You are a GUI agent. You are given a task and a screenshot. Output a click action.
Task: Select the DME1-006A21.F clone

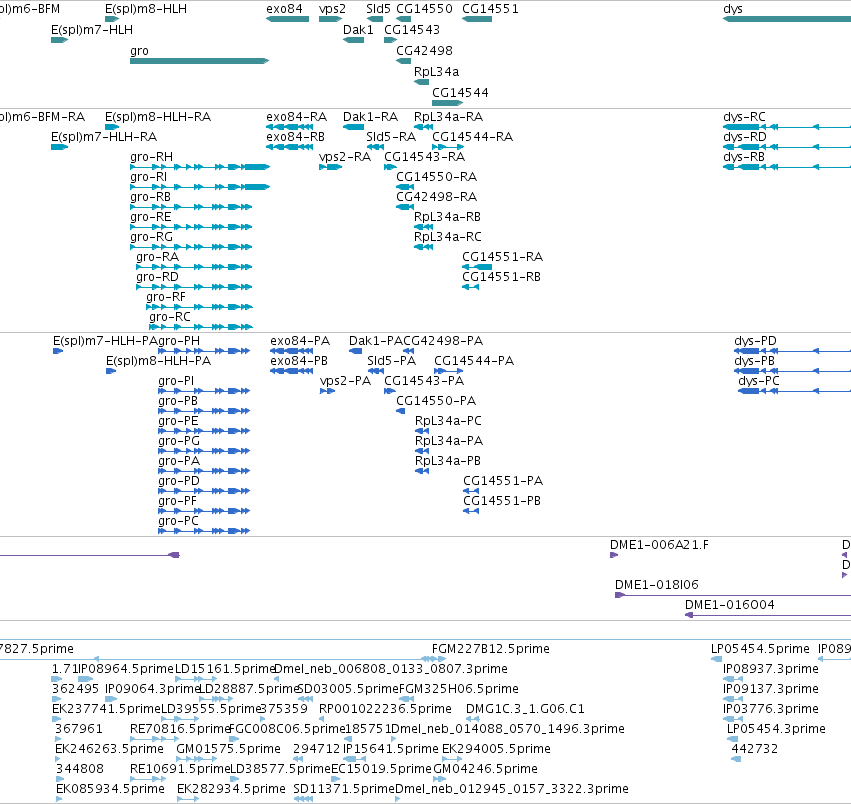click(614, 555)
